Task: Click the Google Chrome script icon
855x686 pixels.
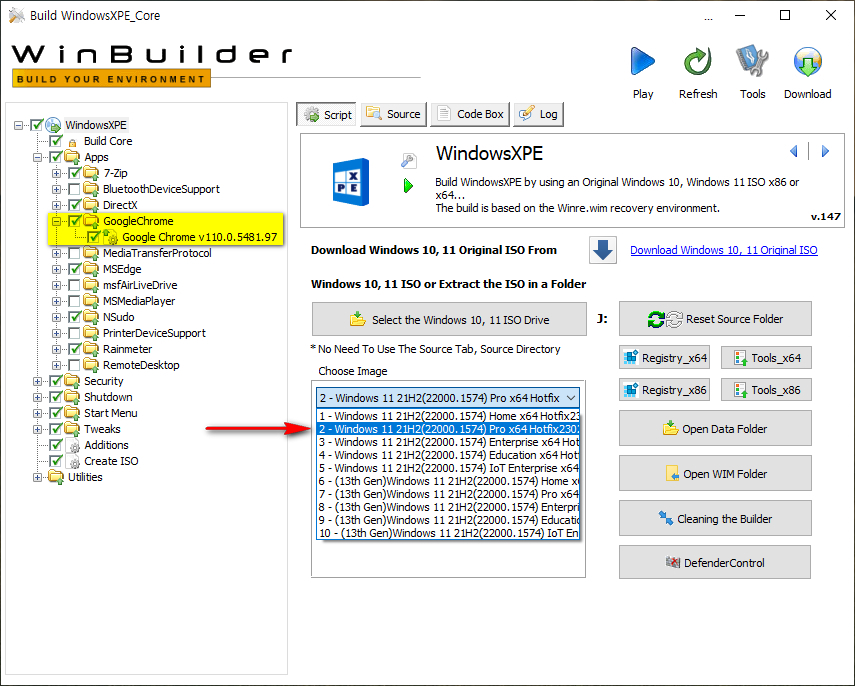Action: (x=110, y=237)
